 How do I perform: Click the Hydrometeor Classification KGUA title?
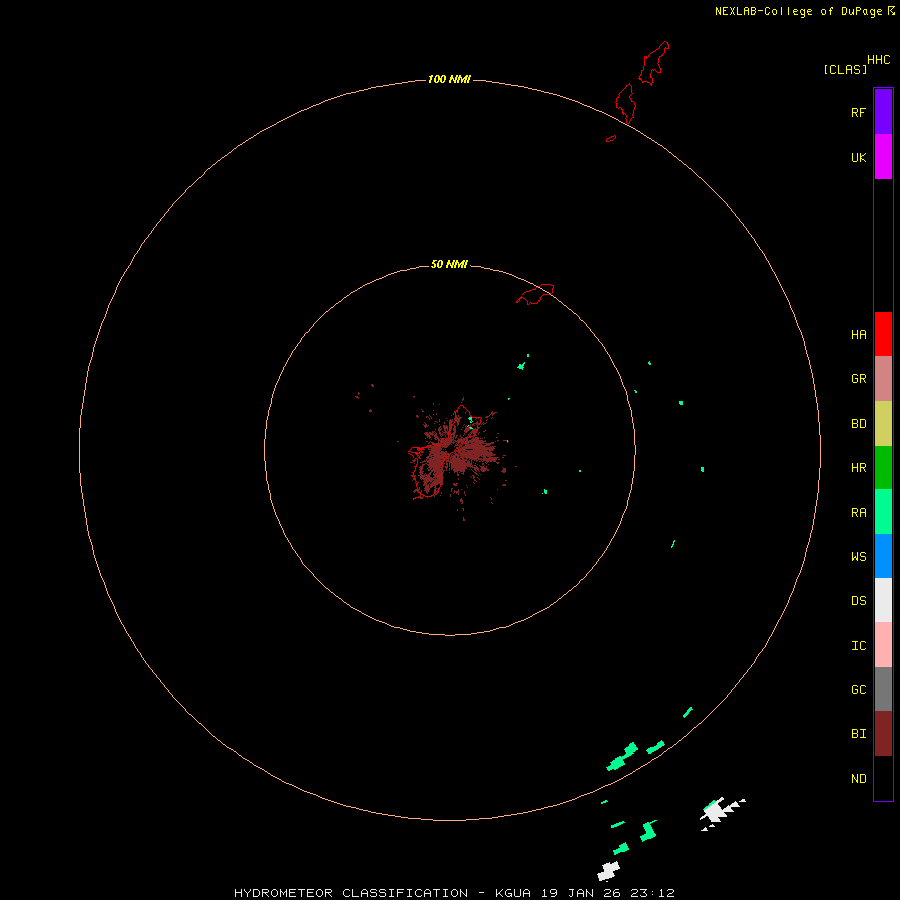pyautogui.click(x=454, y=893)
